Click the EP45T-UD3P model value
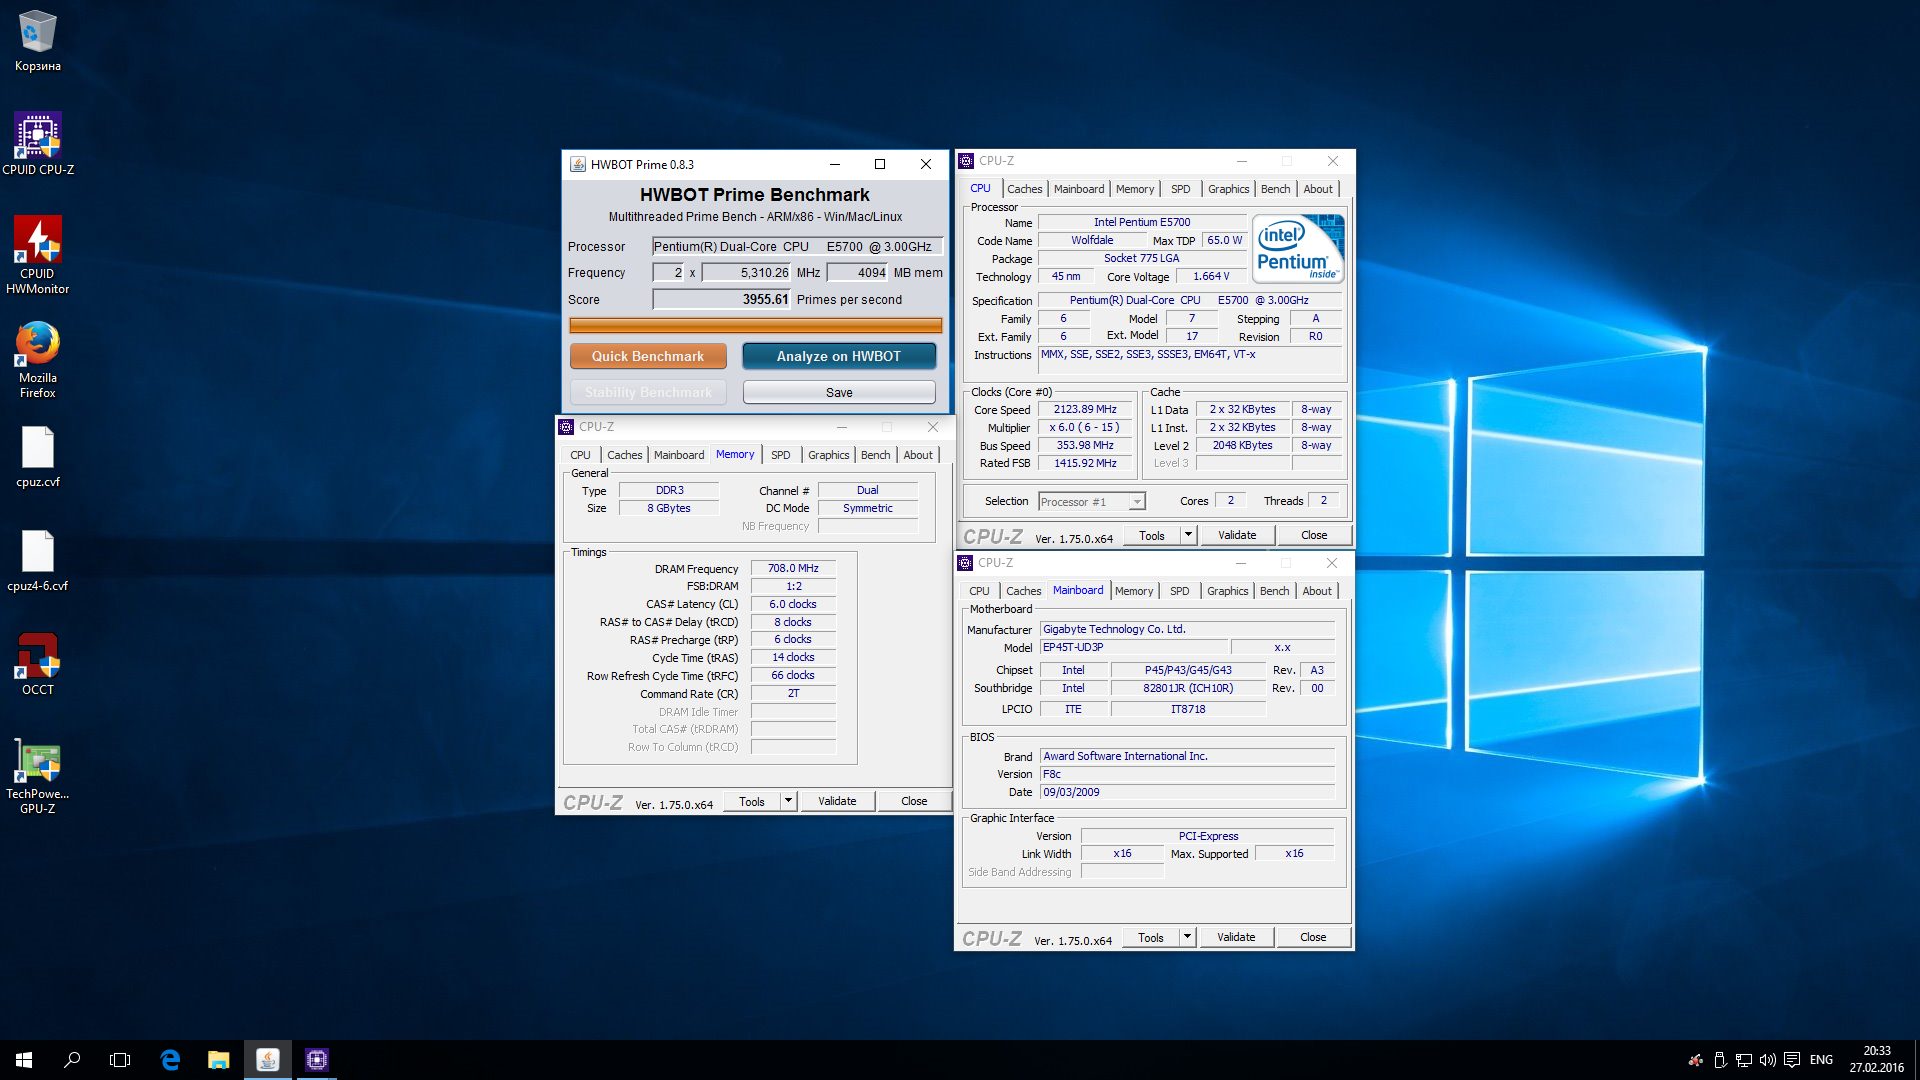This screenshot has height=1080, width=1920. 1134,647
